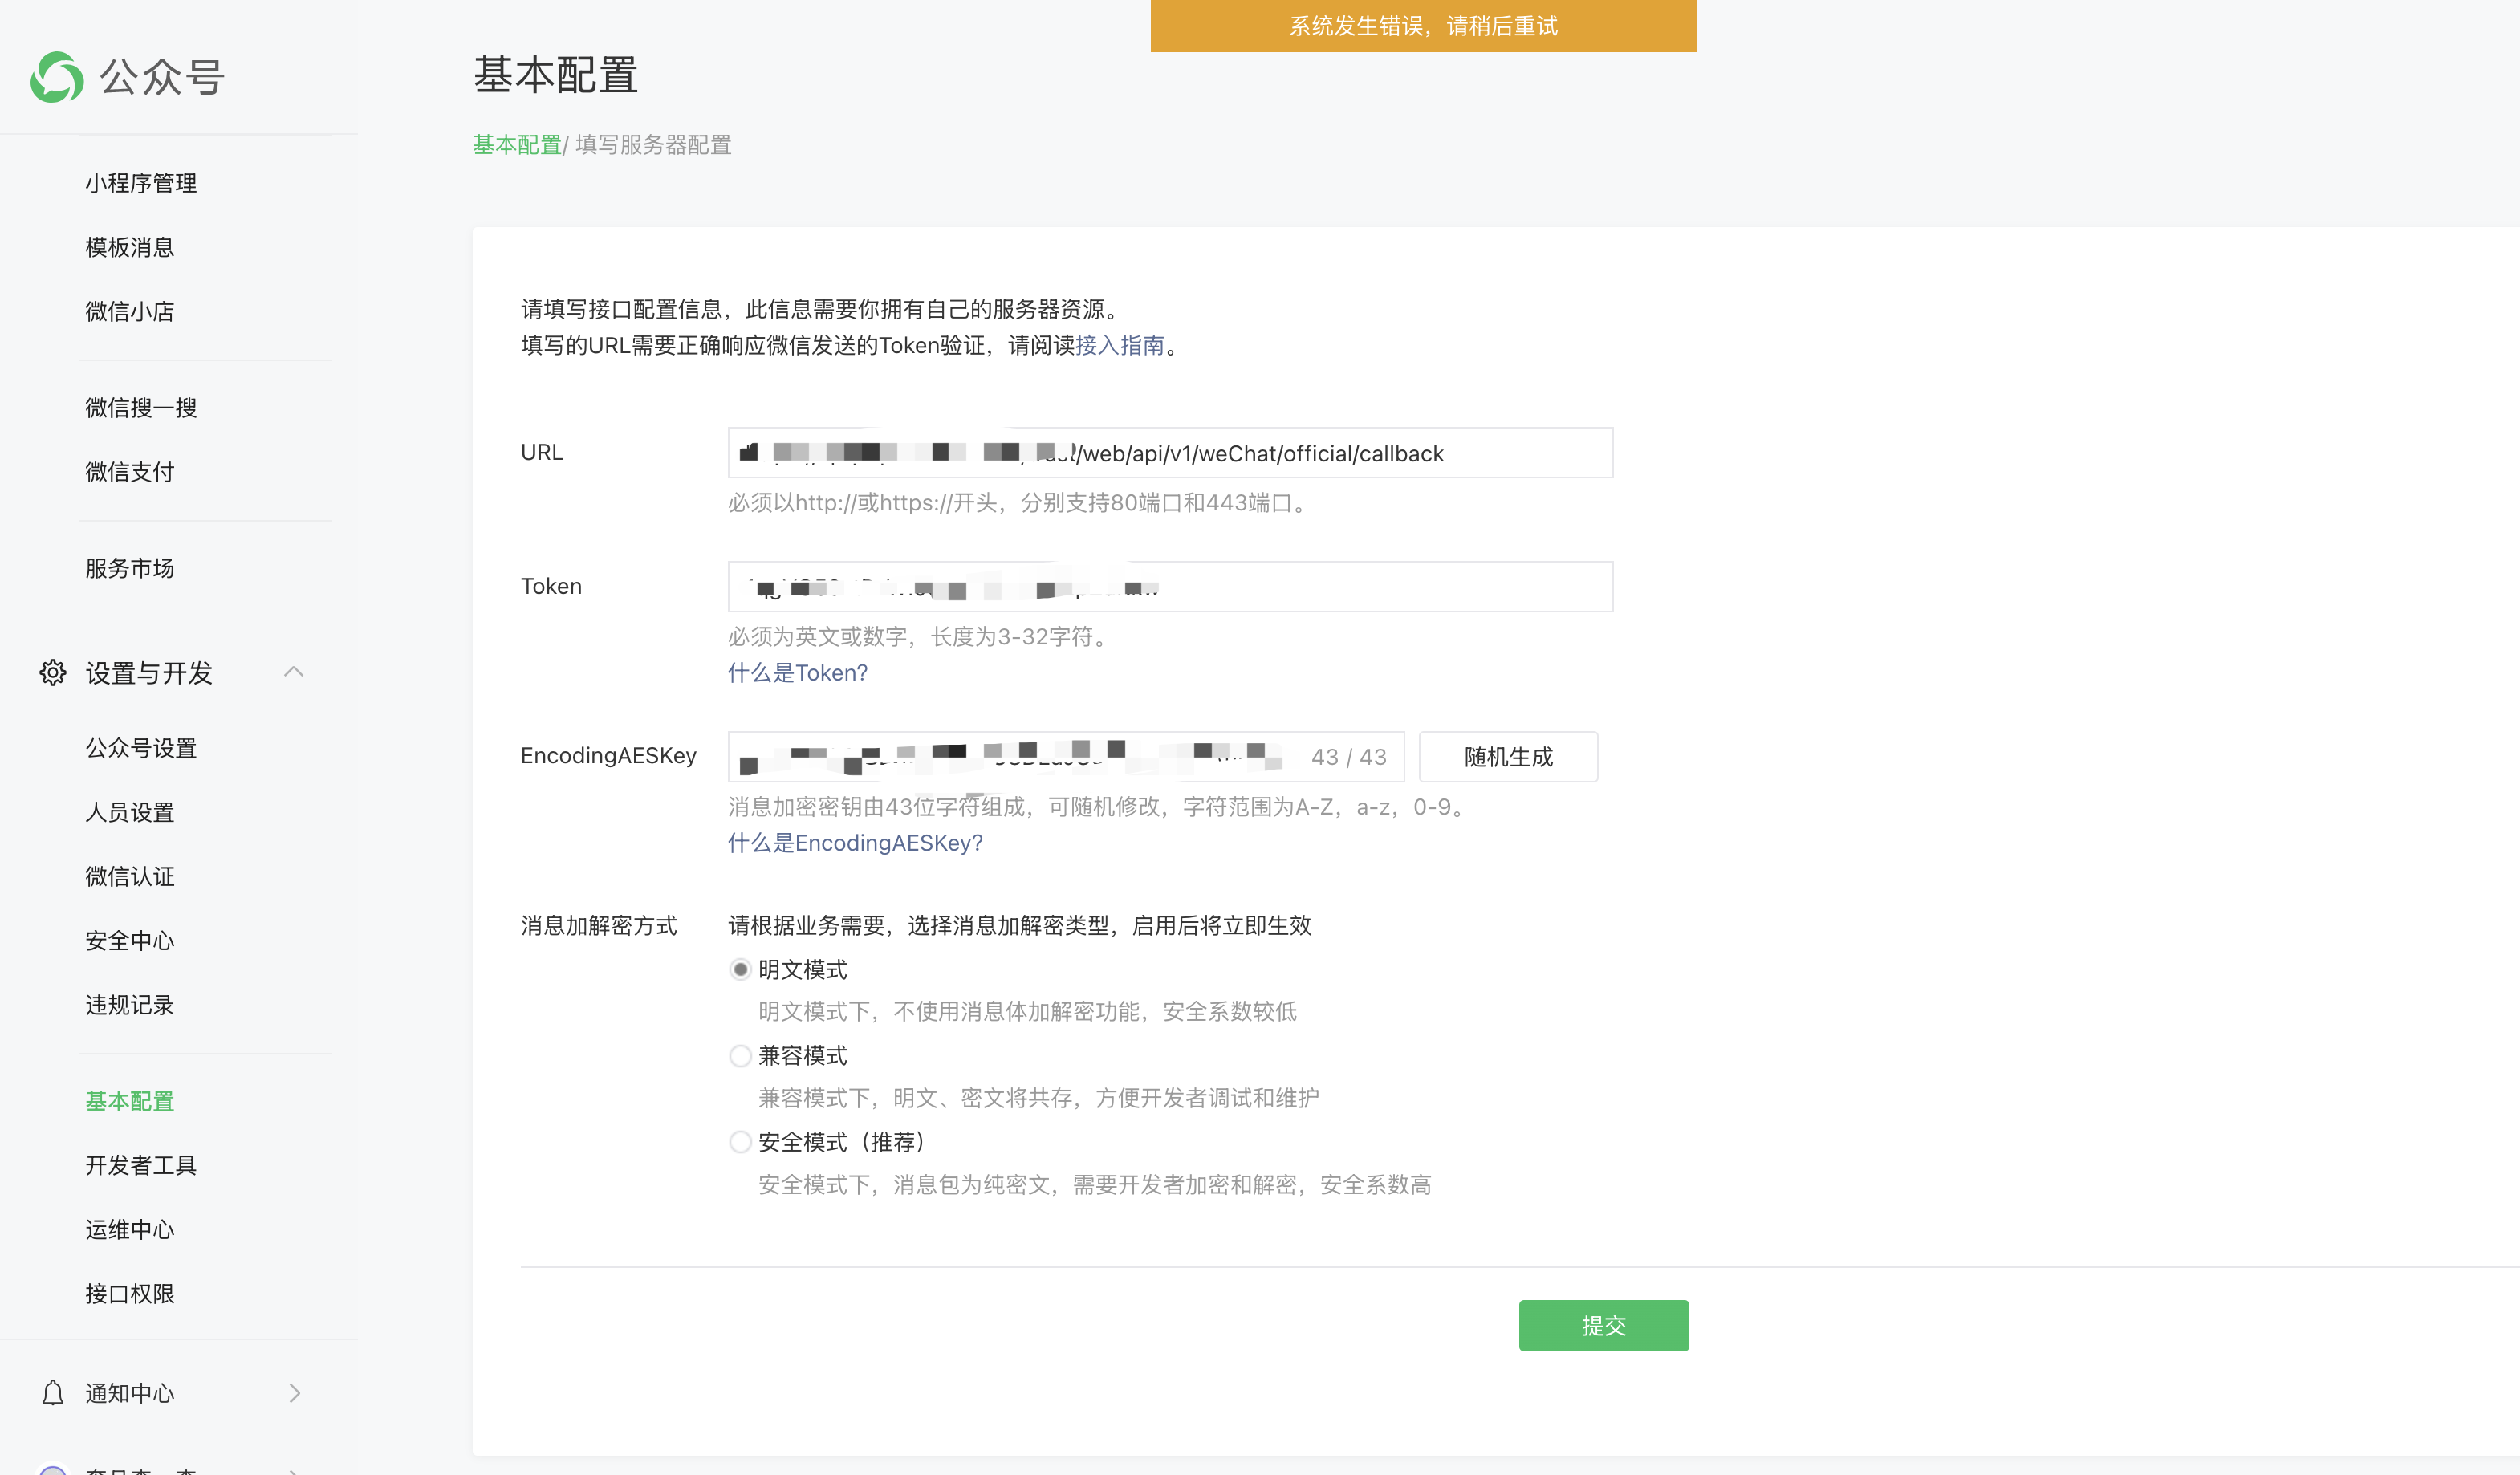Screen dimensions: 2520x1475
Task: Select the 明文模式 radio button
Action: (x=740, y=969)
